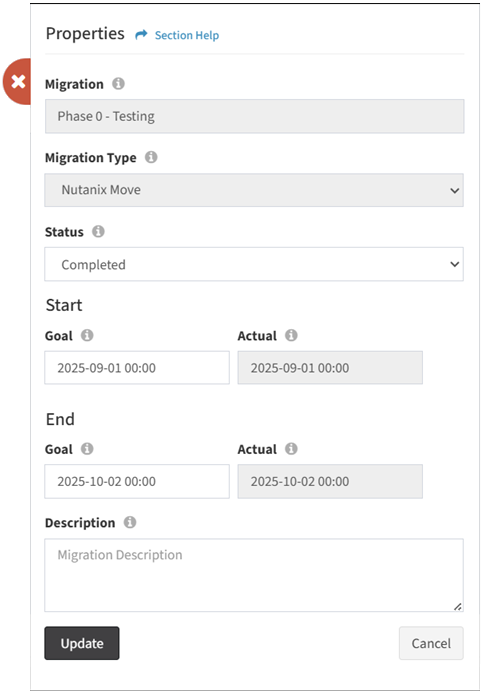Click the Start Actual info icon

pyautogui.click(x=291, y=335)
